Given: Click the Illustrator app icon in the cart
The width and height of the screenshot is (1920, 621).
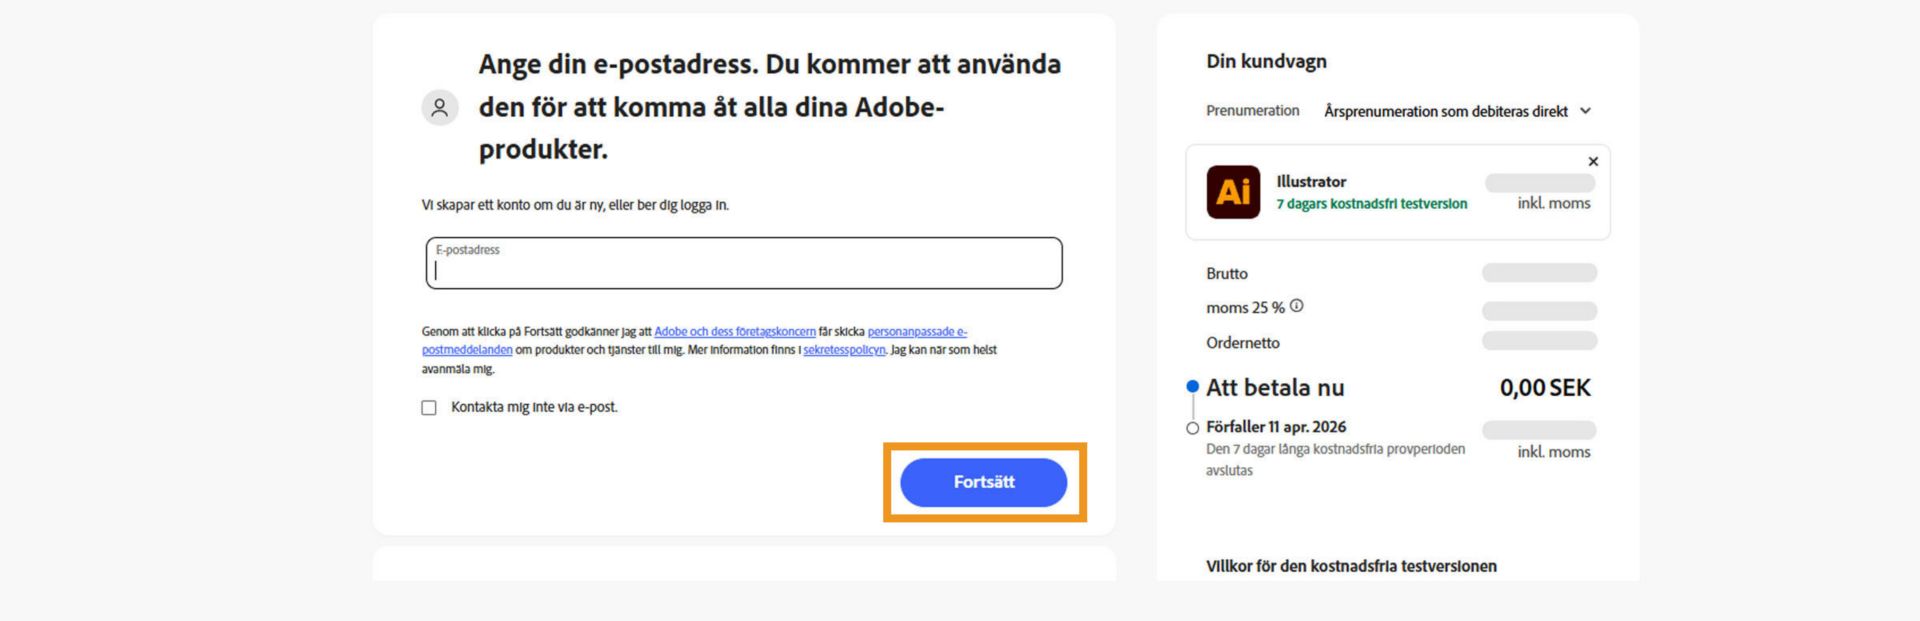Looking at the screenshot, I should (x=1232, y=192).
